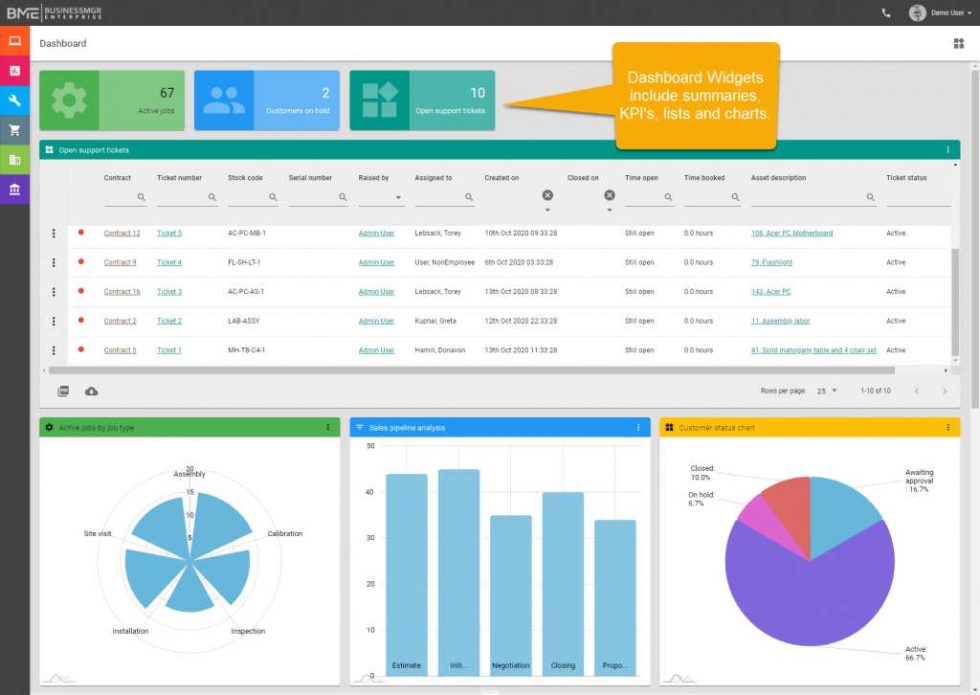Open Customer status chart options menu
The height and width of the screenshot is (695, 980).
tap(948, 428)
